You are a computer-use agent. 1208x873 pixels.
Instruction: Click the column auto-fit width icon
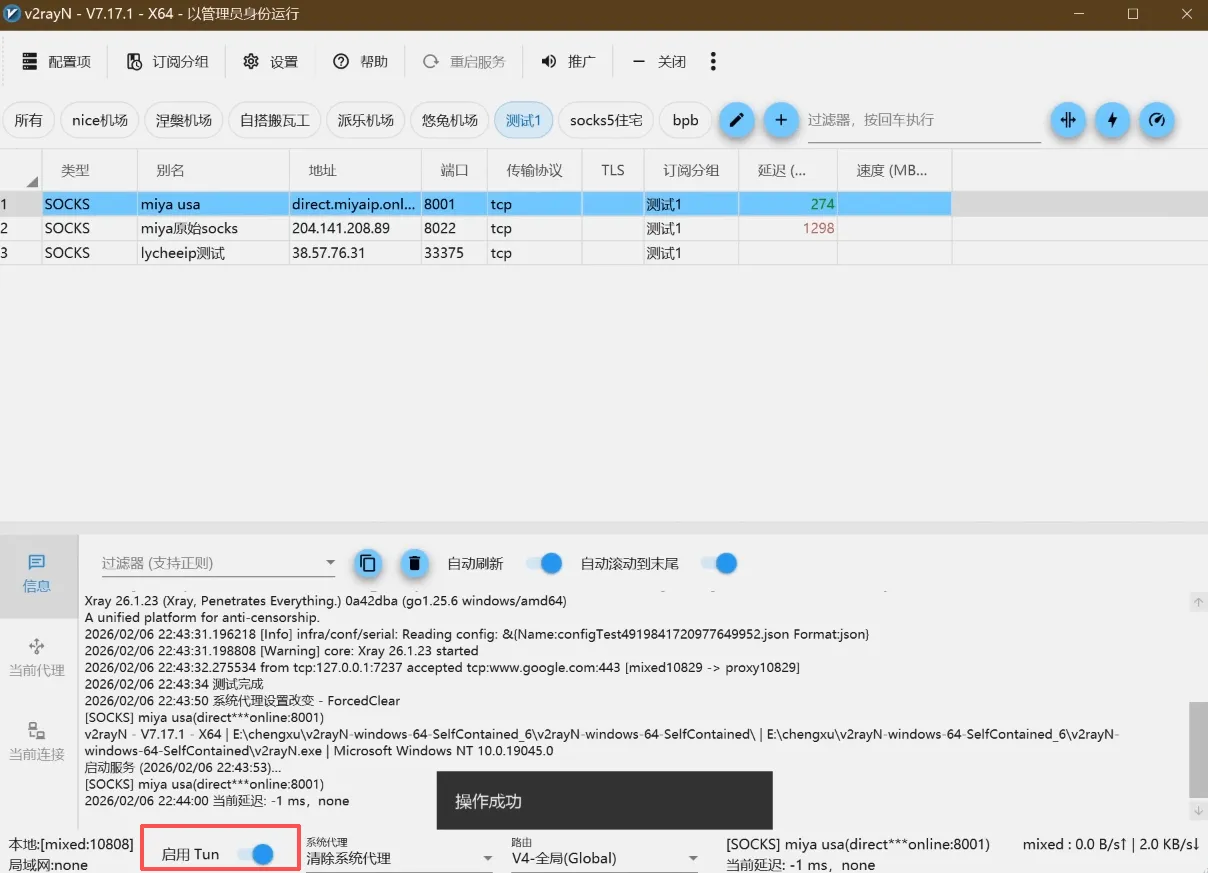(x=1067, y=120)
